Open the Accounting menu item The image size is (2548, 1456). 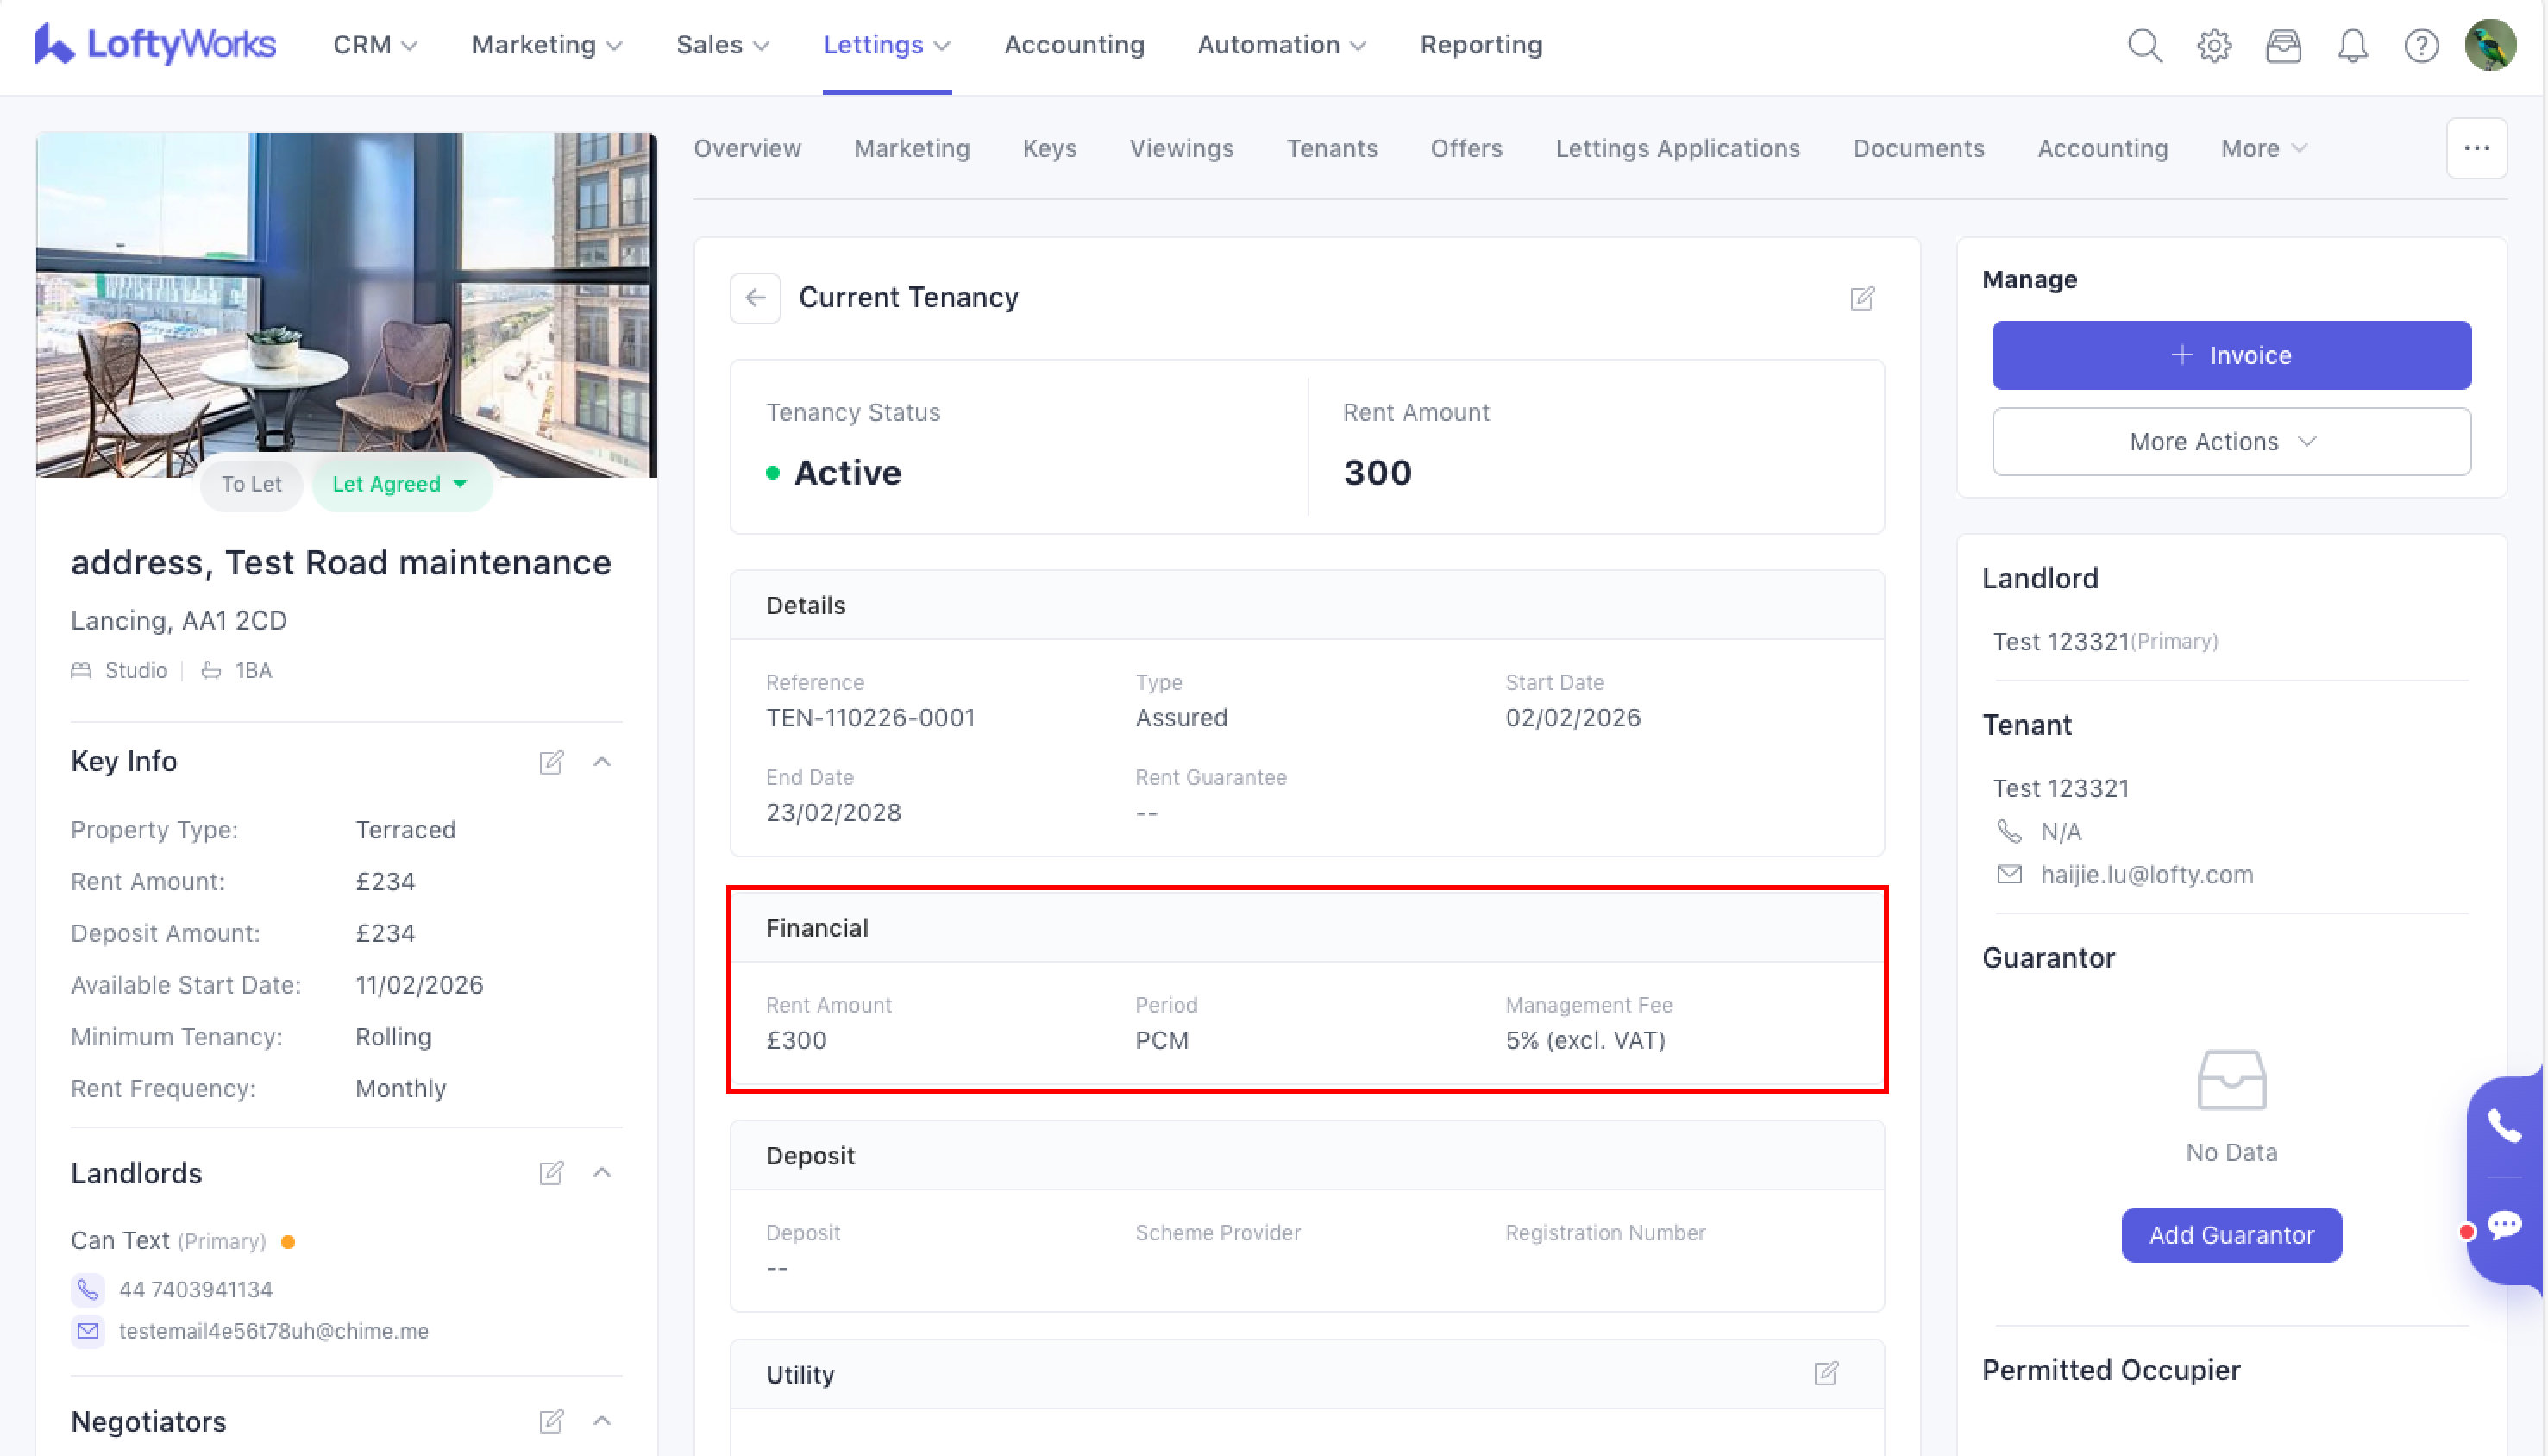(1073, 45)
